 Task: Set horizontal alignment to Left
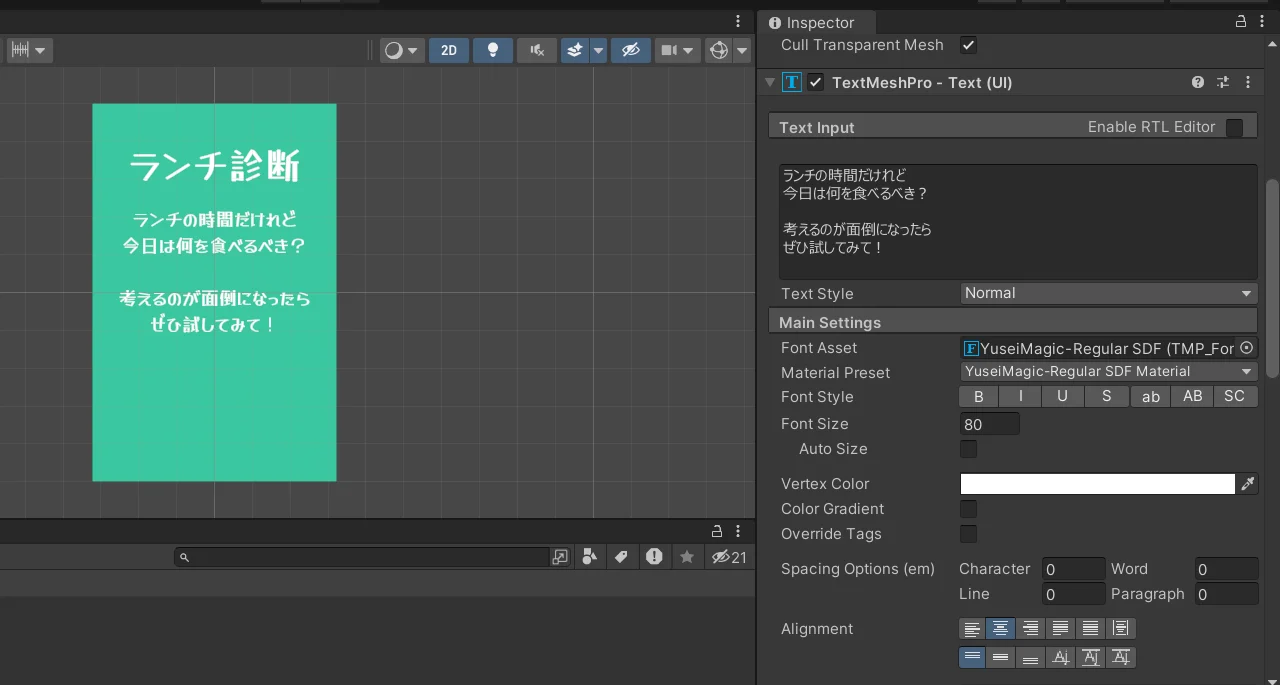[x=972, y=629]
